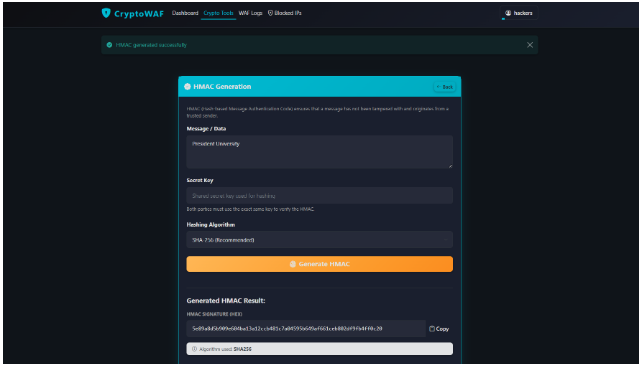The image size is (641, 365).
Task: Click into the Secret Key field
Action: [319, 196]
